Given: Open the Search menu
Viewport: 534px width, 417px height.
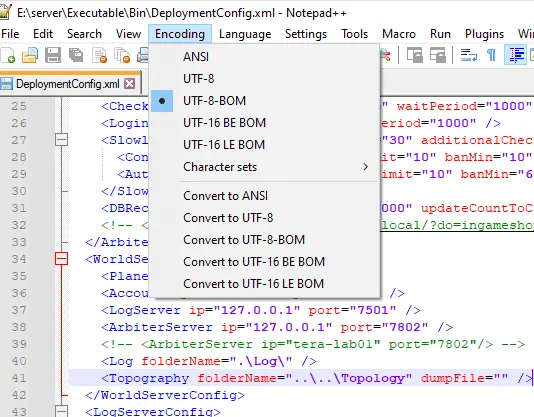Looking at the screenshot, I should [x=84, y=34].
